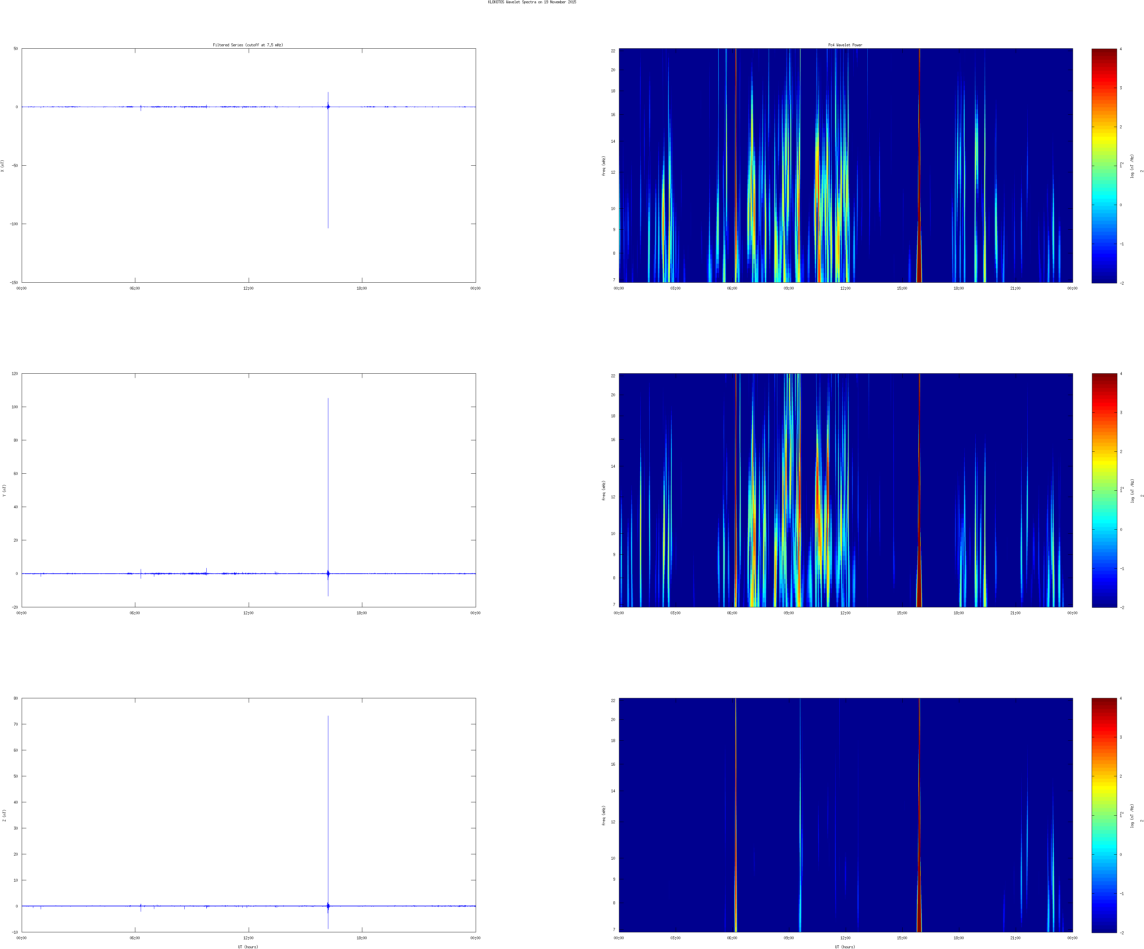Click the red stripe in top wavelet spectrogram
The height and width of the screenshot is (949, 1144).
point(919,166)
